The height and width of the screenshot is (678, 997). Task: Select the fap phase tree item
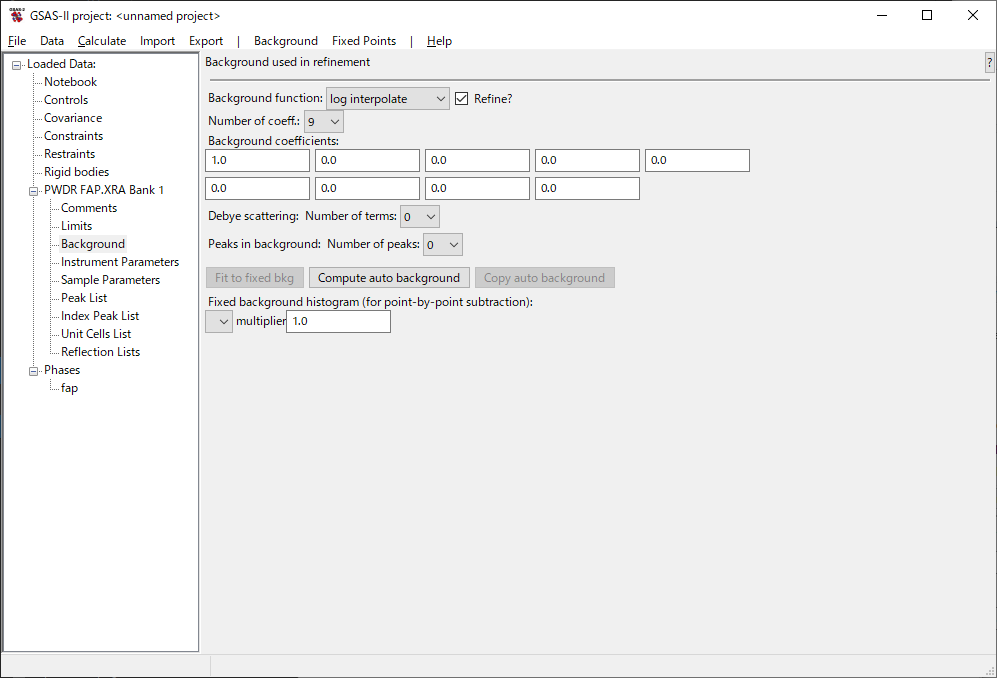[69, 388]
